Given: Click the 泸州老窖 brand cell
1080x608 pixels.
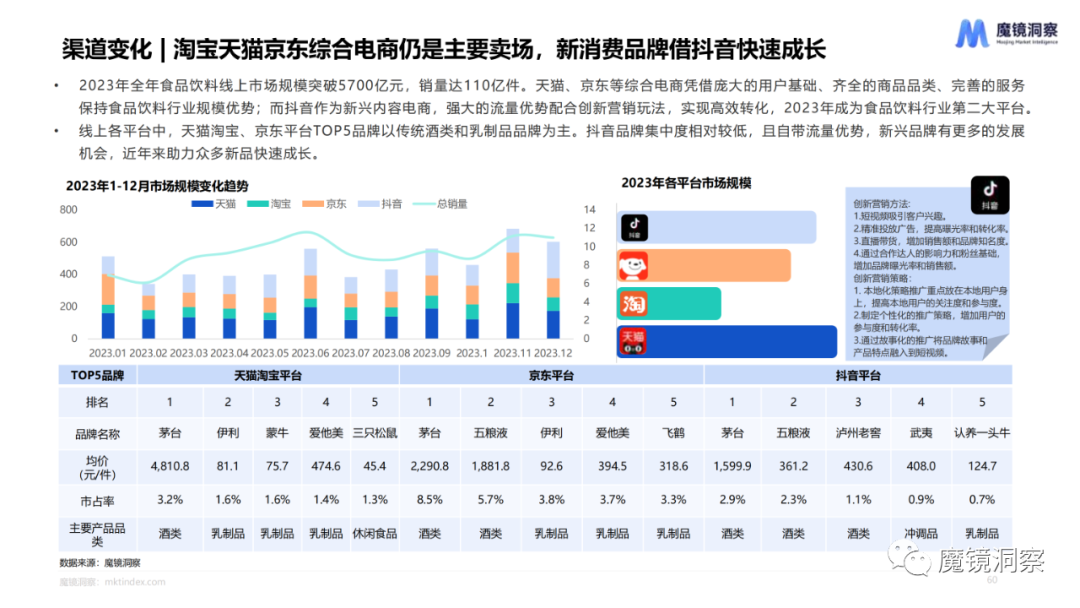Looking at the screenshot, I should point(858,433).
